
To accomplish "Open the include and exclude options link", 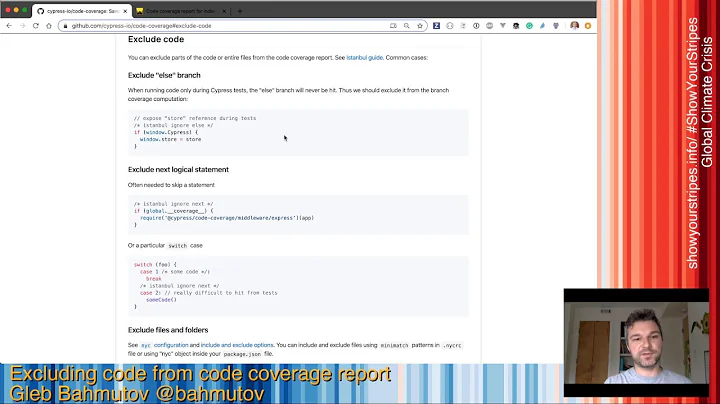I will coord(237,345).
